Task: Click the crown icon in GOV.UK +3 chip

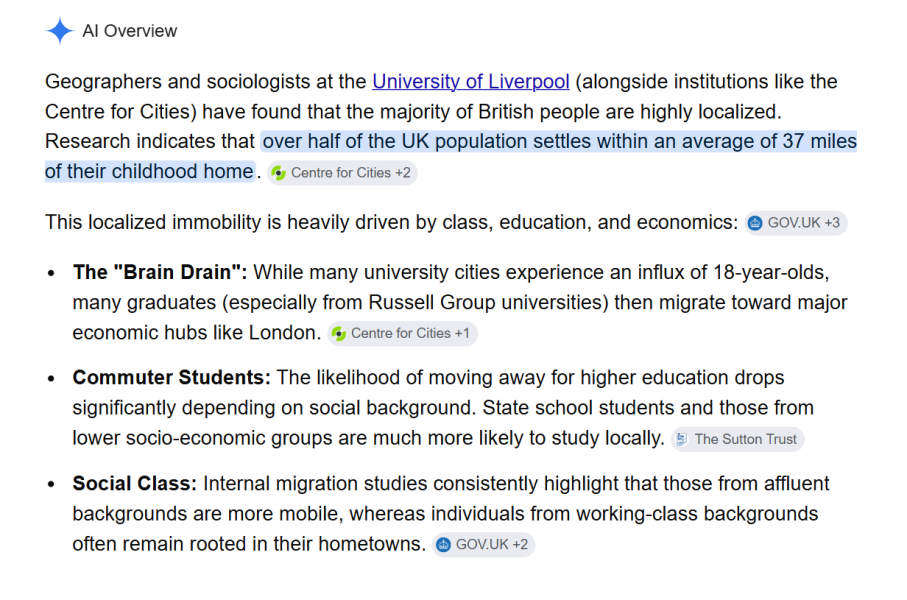Action: [x=755, y=223]
